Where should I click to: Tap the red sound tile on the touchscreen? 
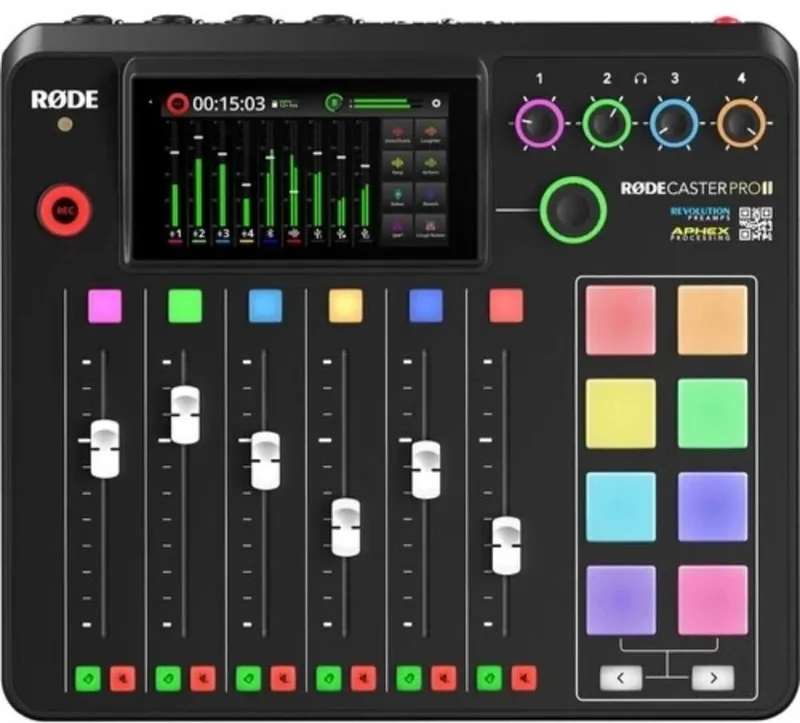(397, 134)
